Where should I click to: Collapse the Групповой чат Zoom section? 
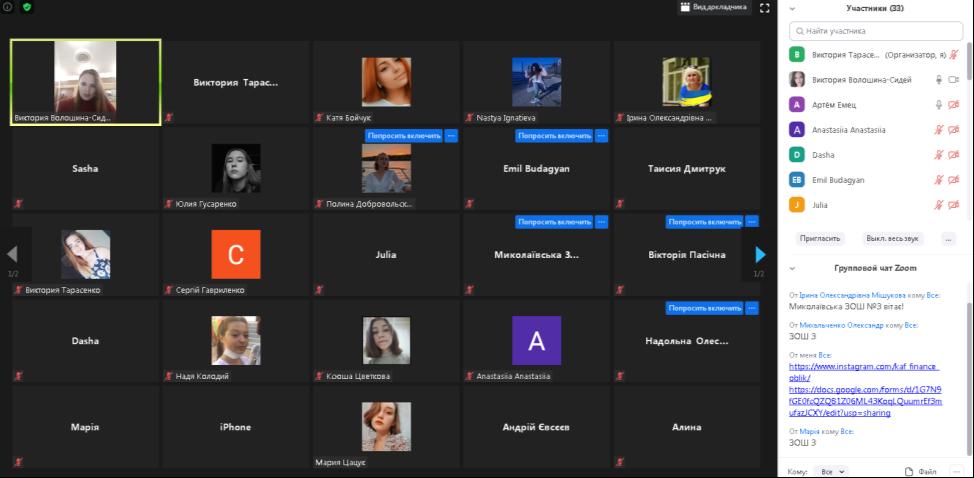(792, 268)
